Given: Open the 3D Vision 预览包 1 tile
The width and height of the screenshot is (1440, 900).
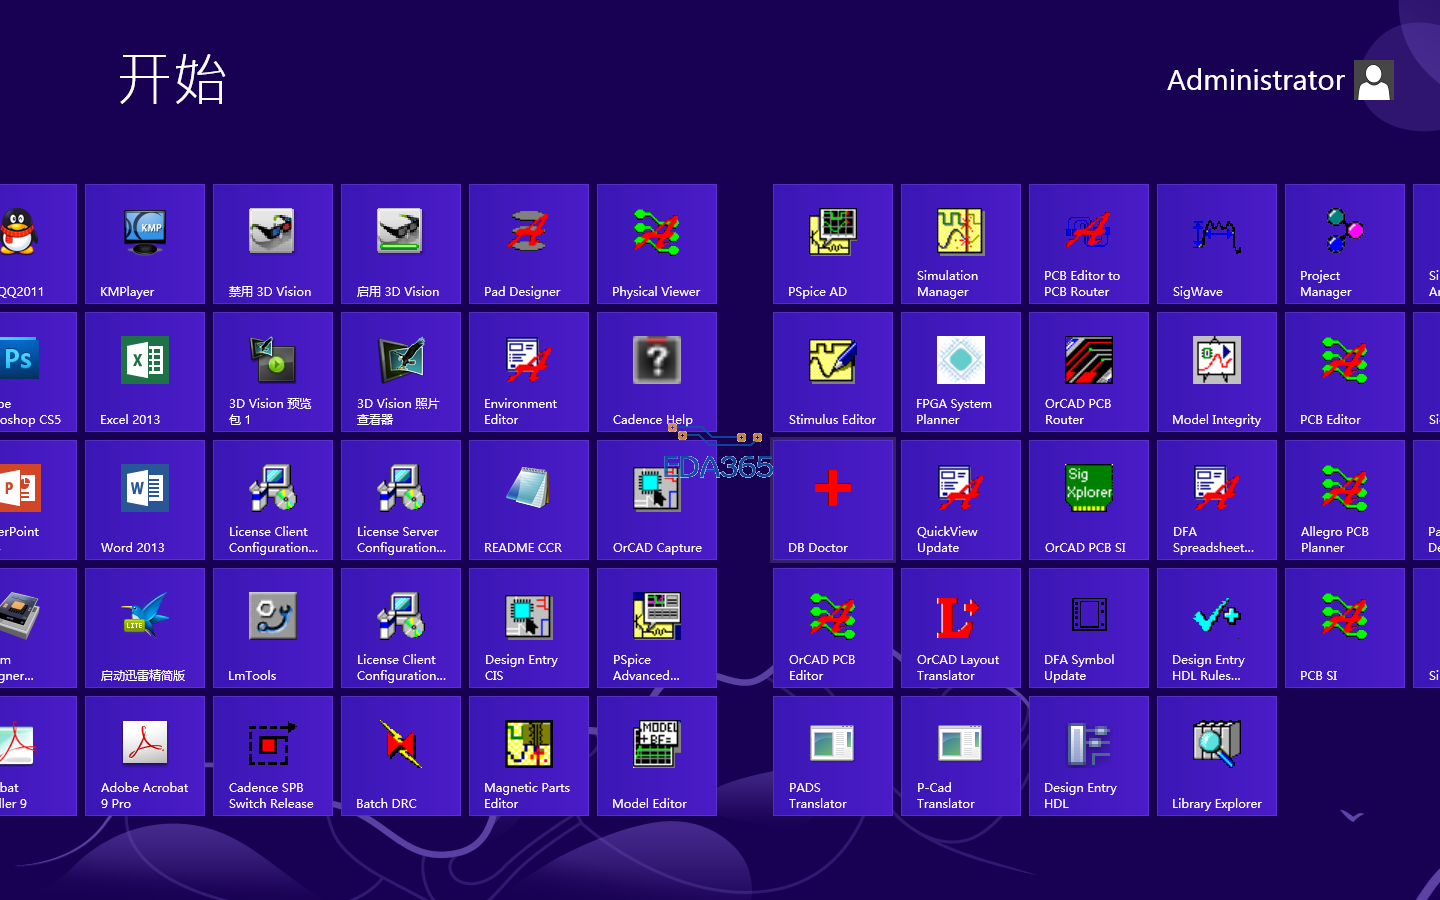Looking at the screenshot, I should (x=273, y=372).
